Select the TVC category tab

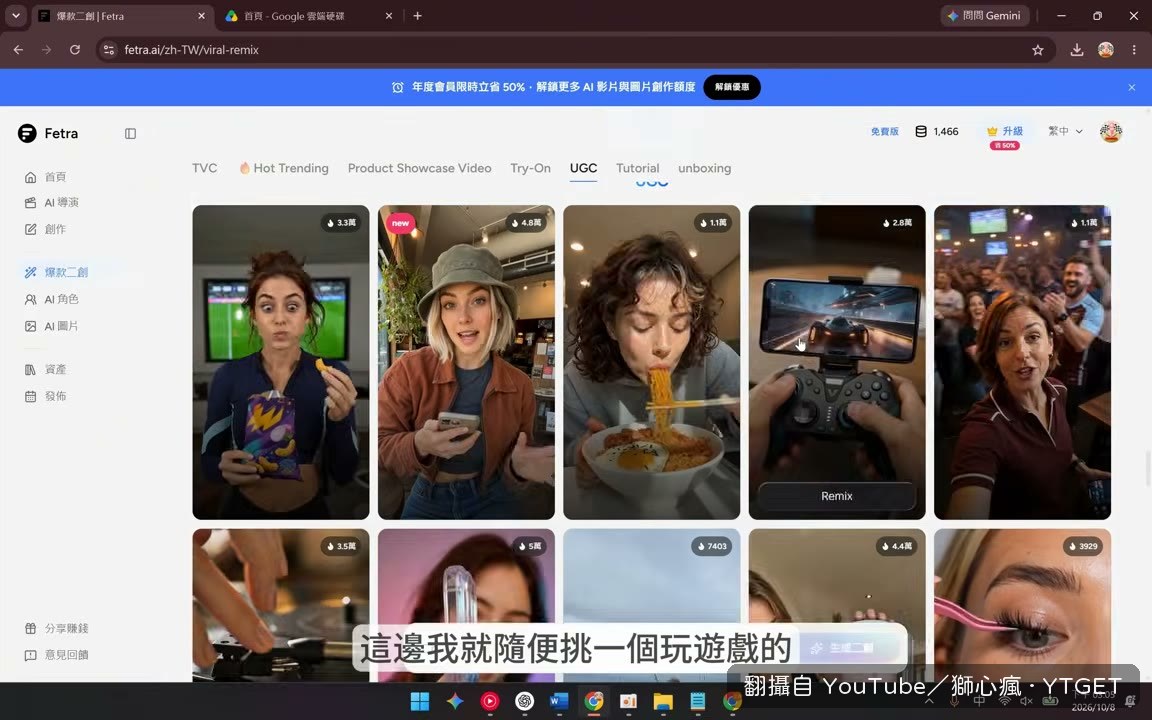[x=204, y=168]
